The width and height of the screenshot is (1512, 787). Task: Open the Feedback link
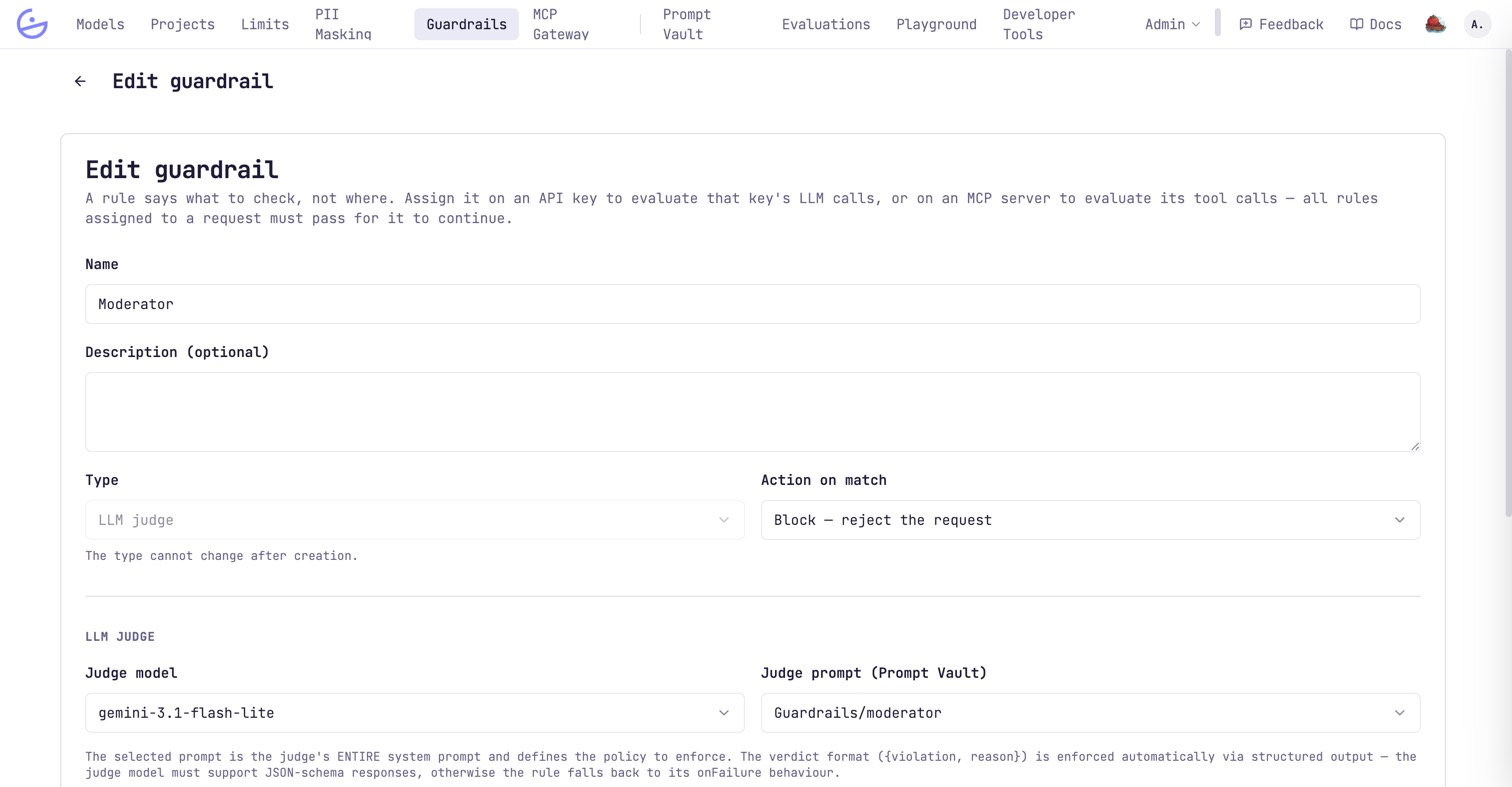pyautogui.click(x=1281, y=24)
